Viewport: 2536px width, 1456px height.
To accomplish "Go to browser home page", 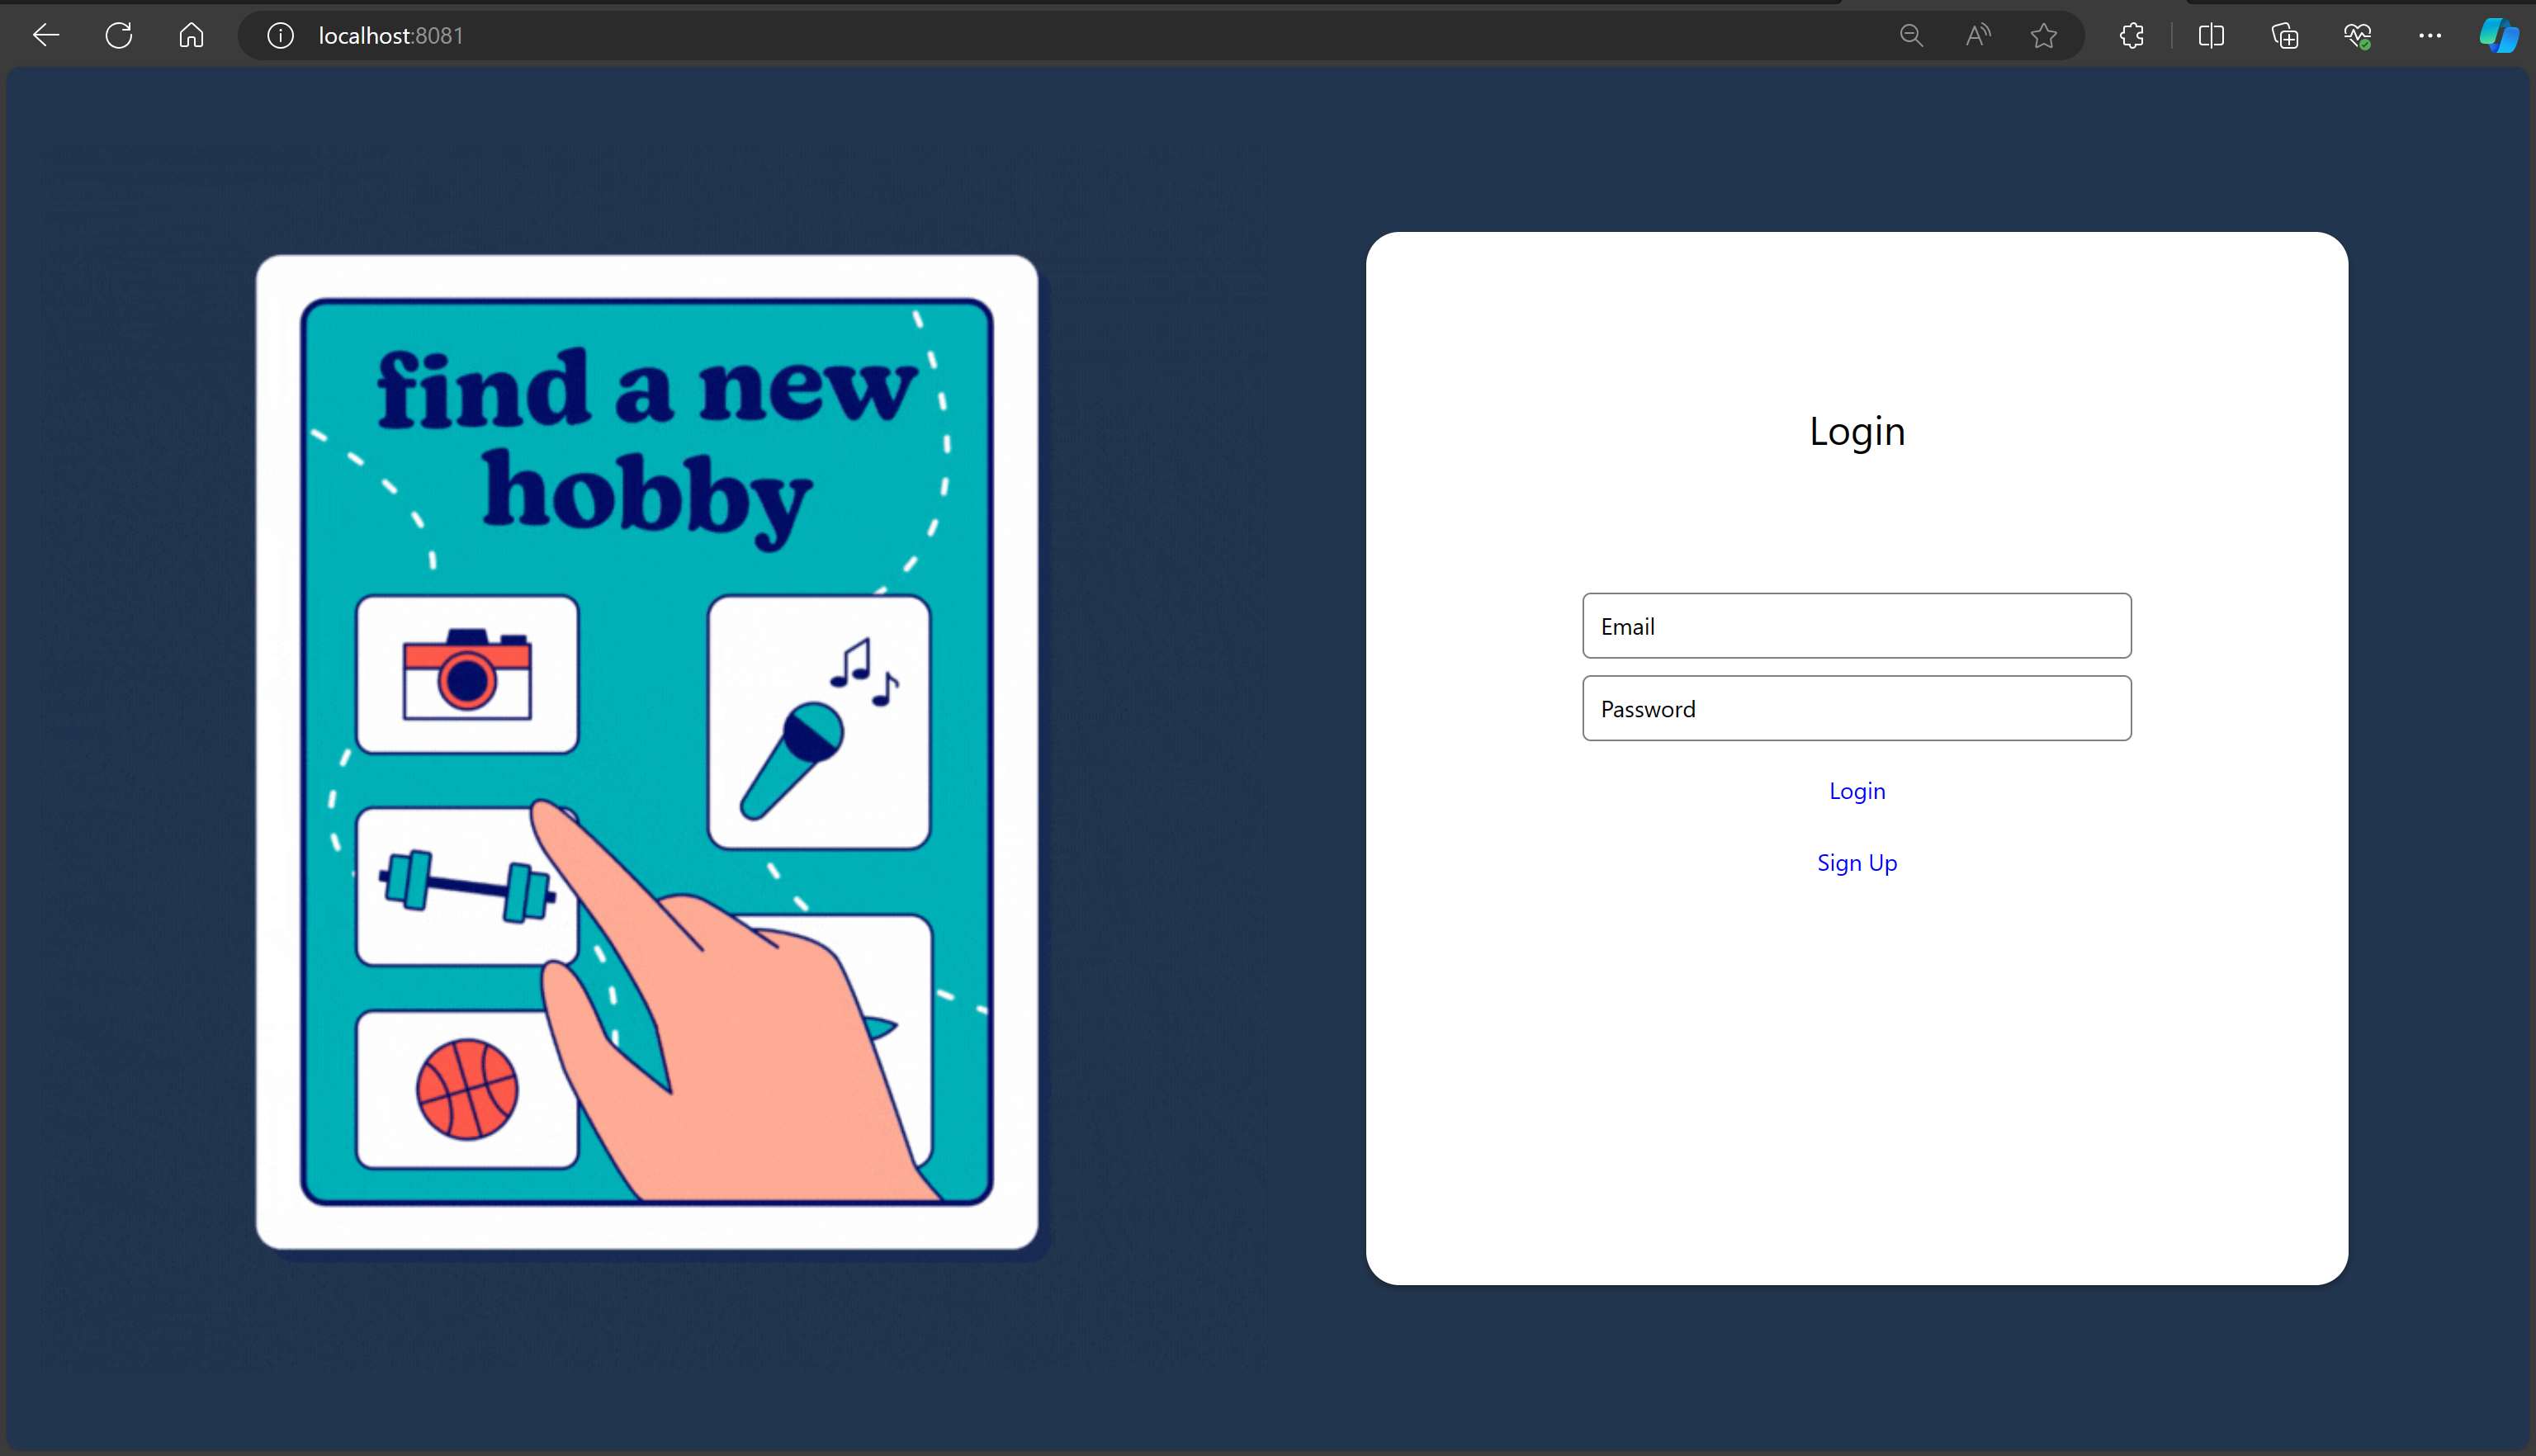I will (x=191, y=36).
